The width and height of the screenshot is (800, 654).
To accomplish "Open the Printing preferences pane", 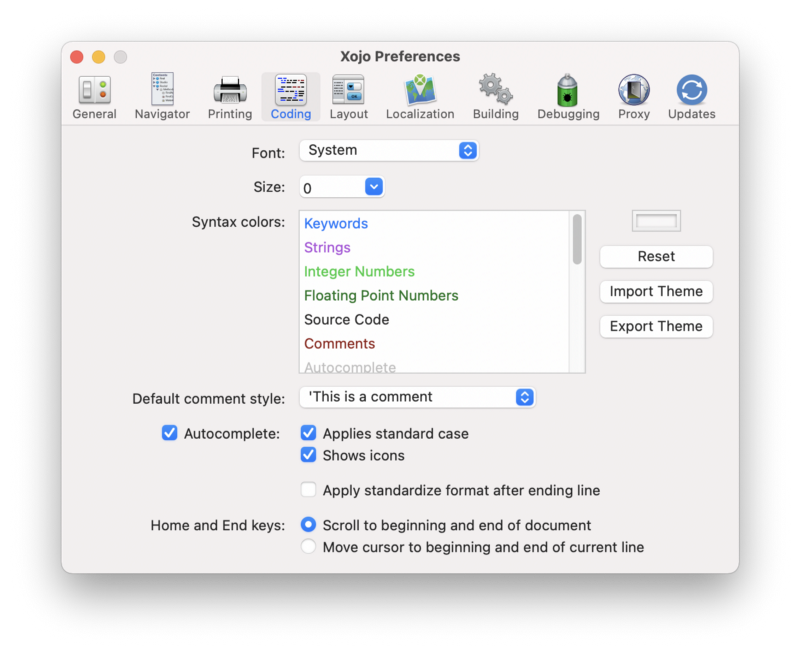I will point(230,97).
